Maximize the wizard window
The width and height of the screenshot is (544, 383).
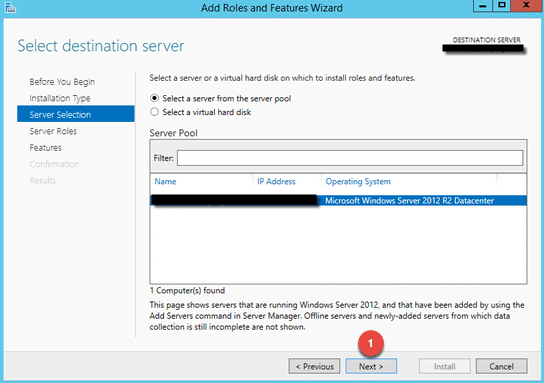(502, 6)
